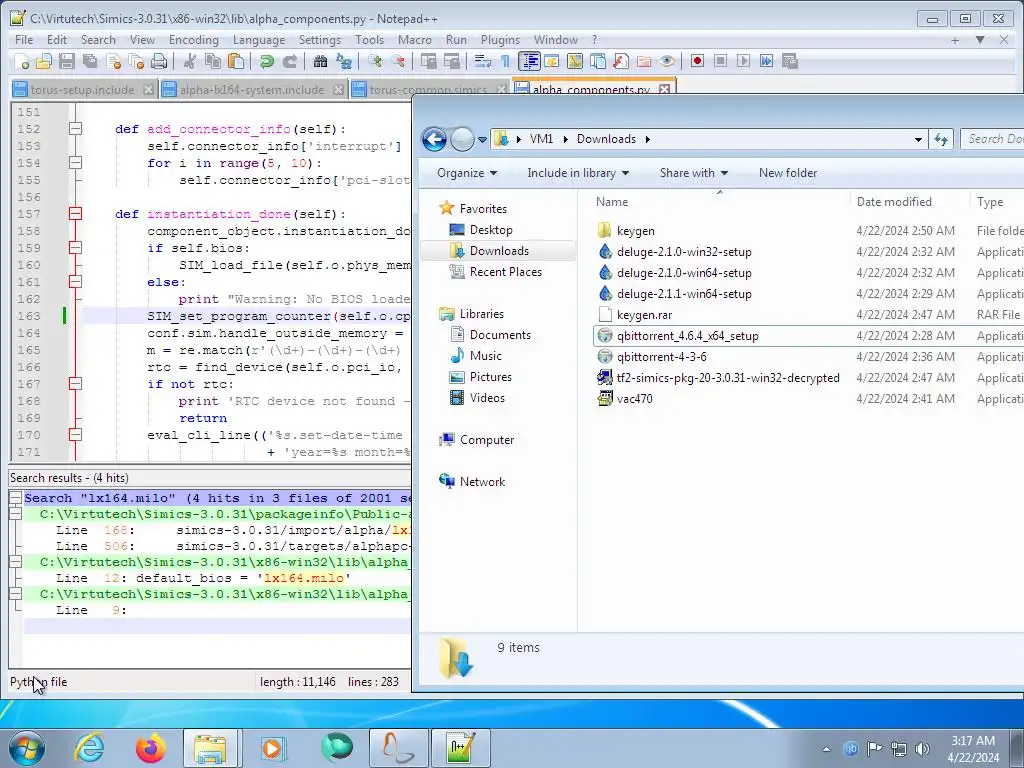Click the Redo toolbar icon
This screenshot has height=768, width=1024.
coord(289,61)
